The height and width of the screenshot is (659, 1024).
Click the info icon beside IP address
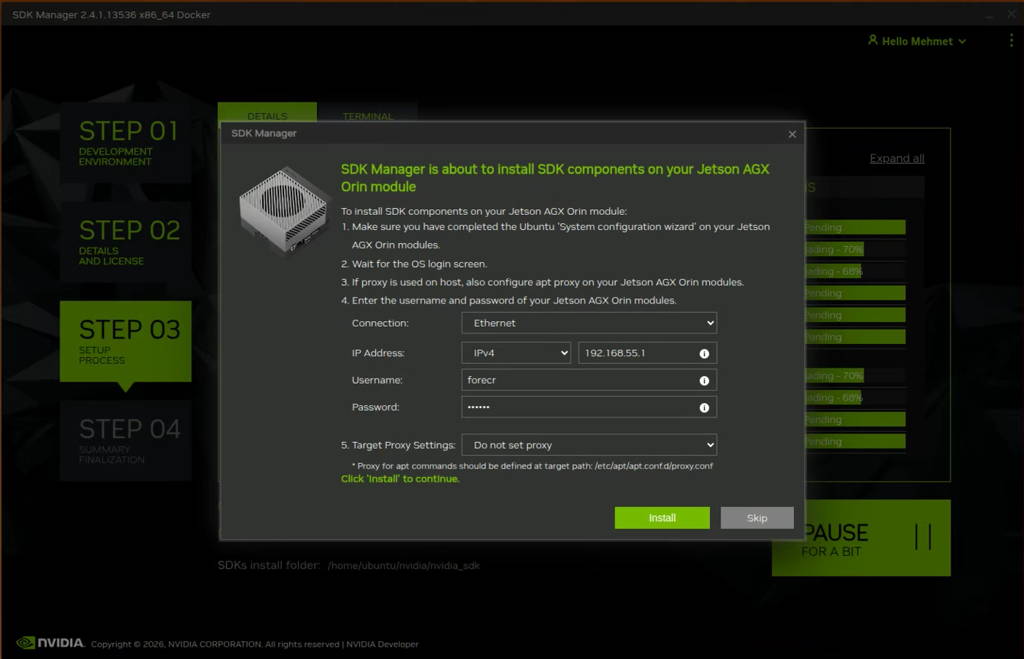click(x=704, y=353)
